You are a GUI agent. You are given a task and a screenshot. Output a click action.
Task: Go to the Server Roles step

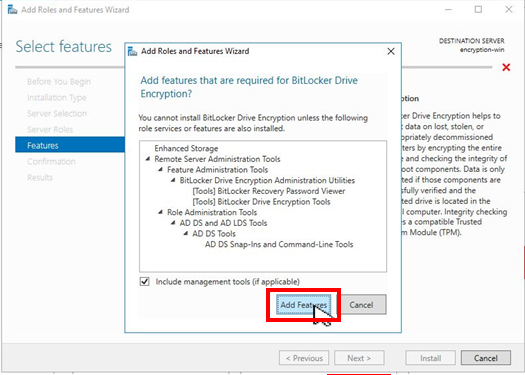[x=50, y=130]
